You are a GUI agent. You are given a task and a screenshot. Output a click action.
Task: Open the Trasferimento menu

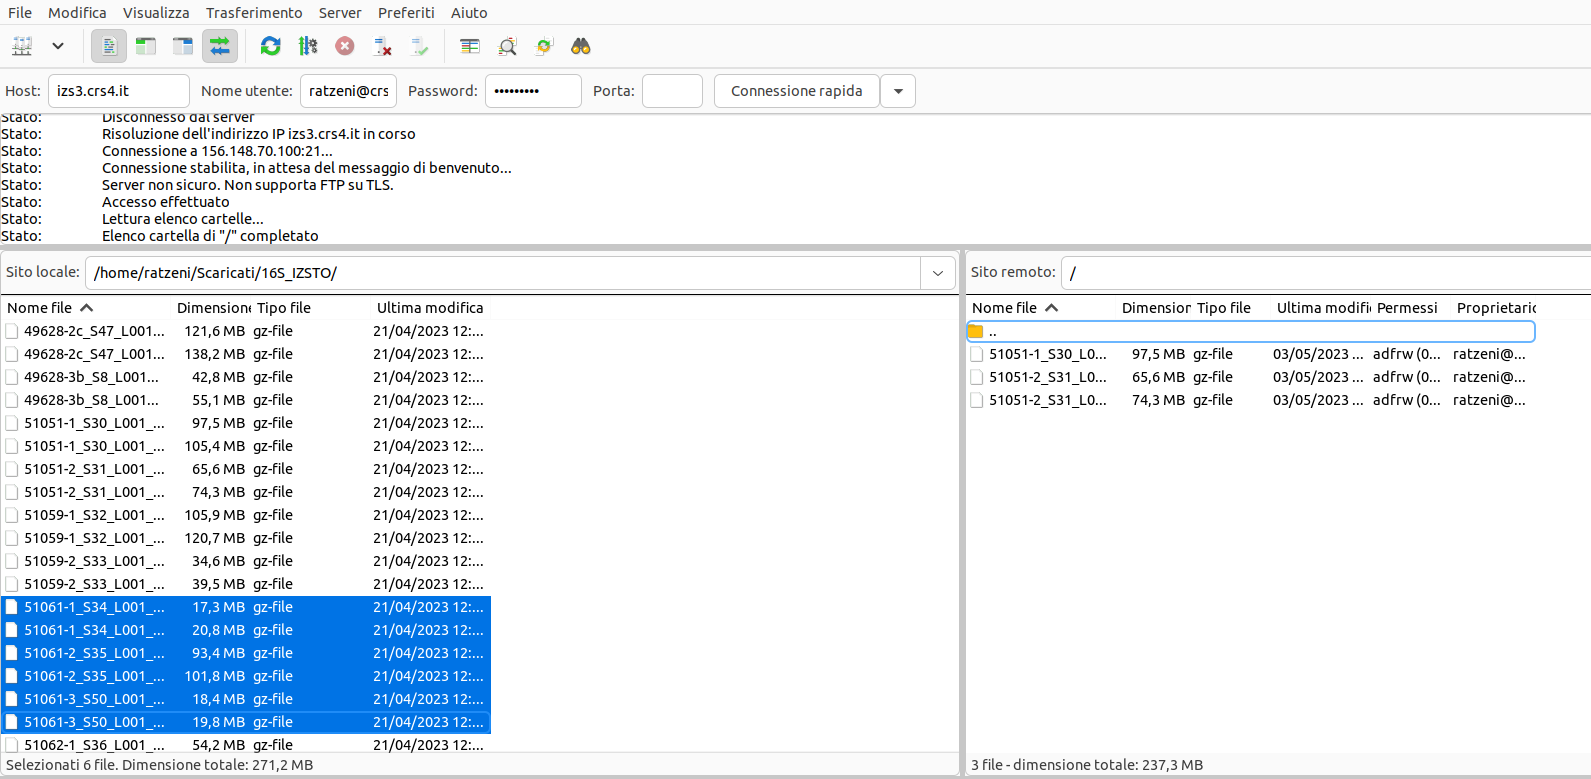pyautogui.click(x=254, y=13)
